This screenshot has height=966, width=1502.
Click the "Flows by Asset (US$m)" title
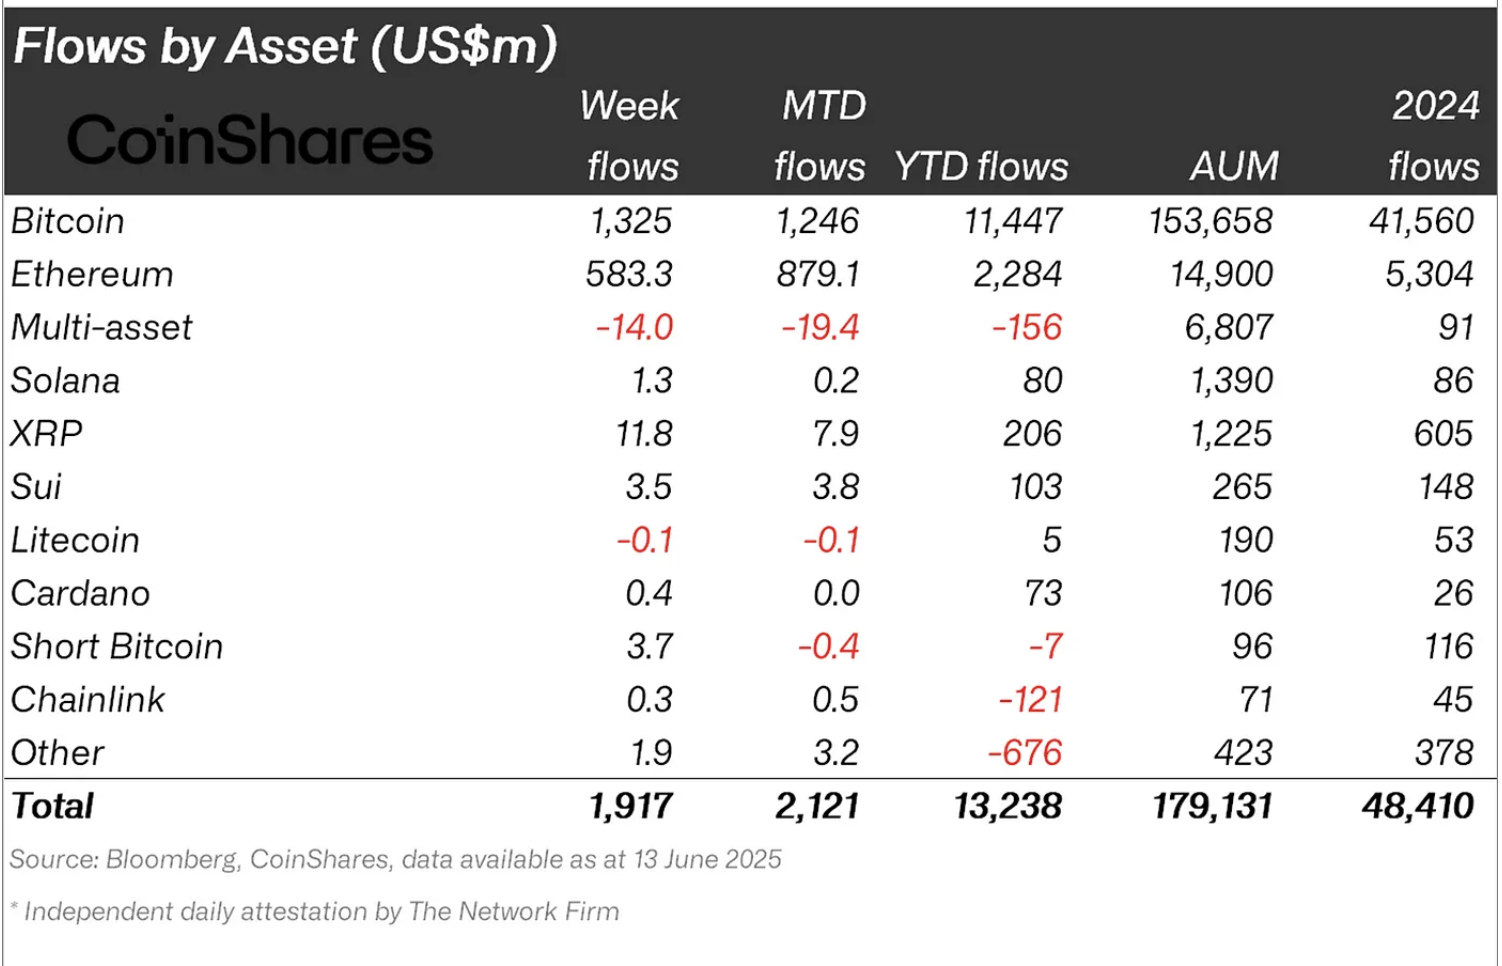(x=285, y=46)
